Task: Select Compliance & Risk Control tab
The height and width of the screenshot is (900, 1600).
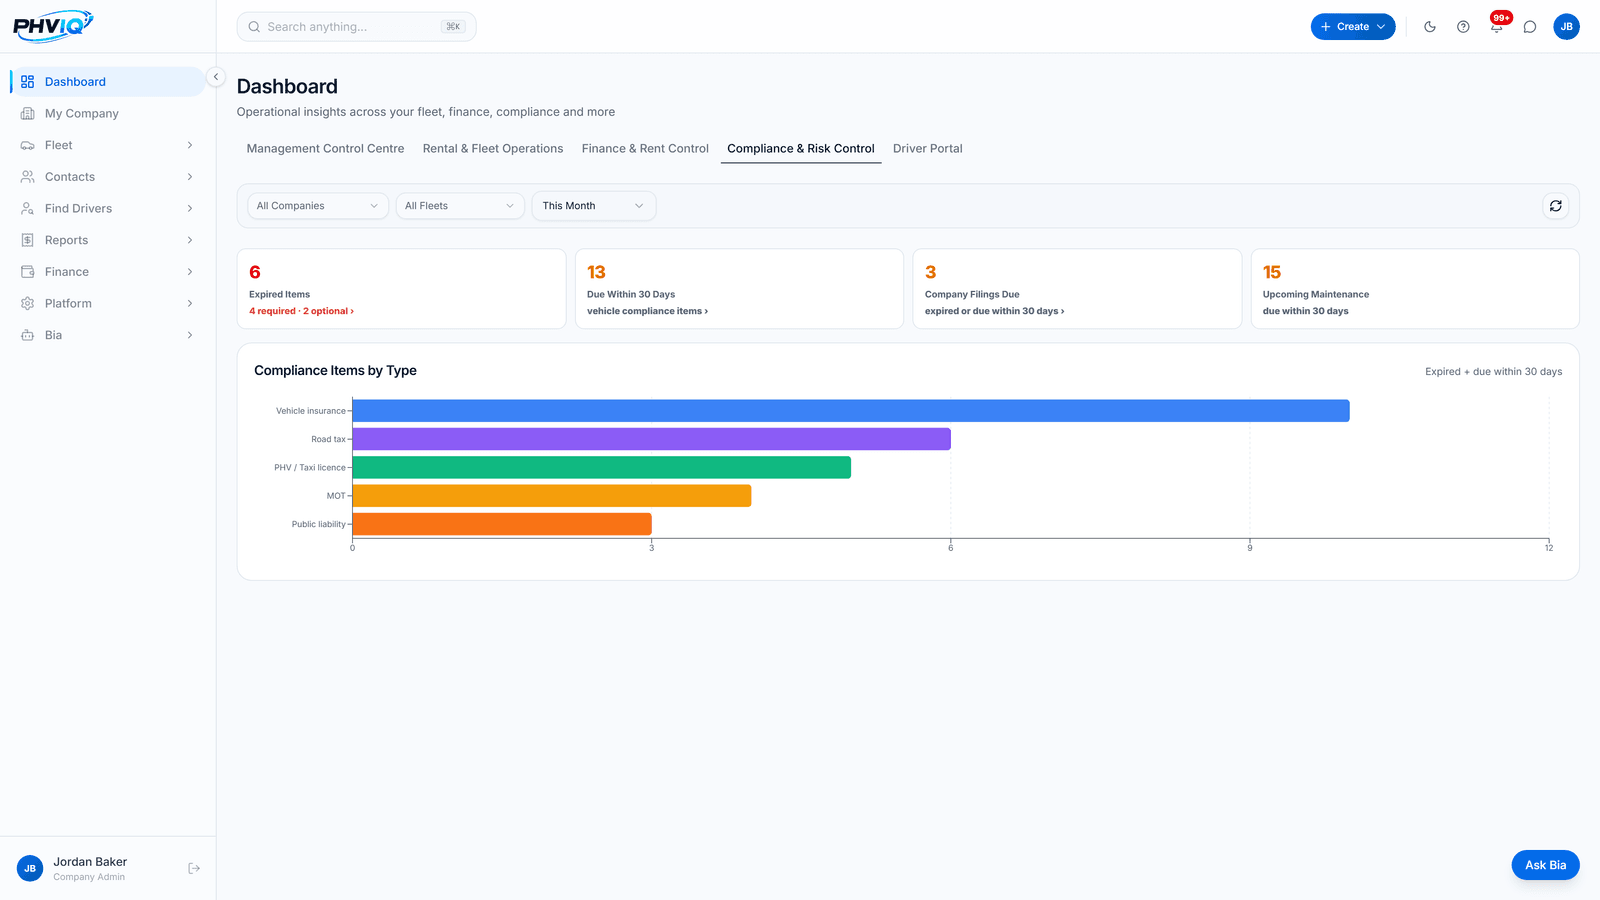Action: [801, 149]
